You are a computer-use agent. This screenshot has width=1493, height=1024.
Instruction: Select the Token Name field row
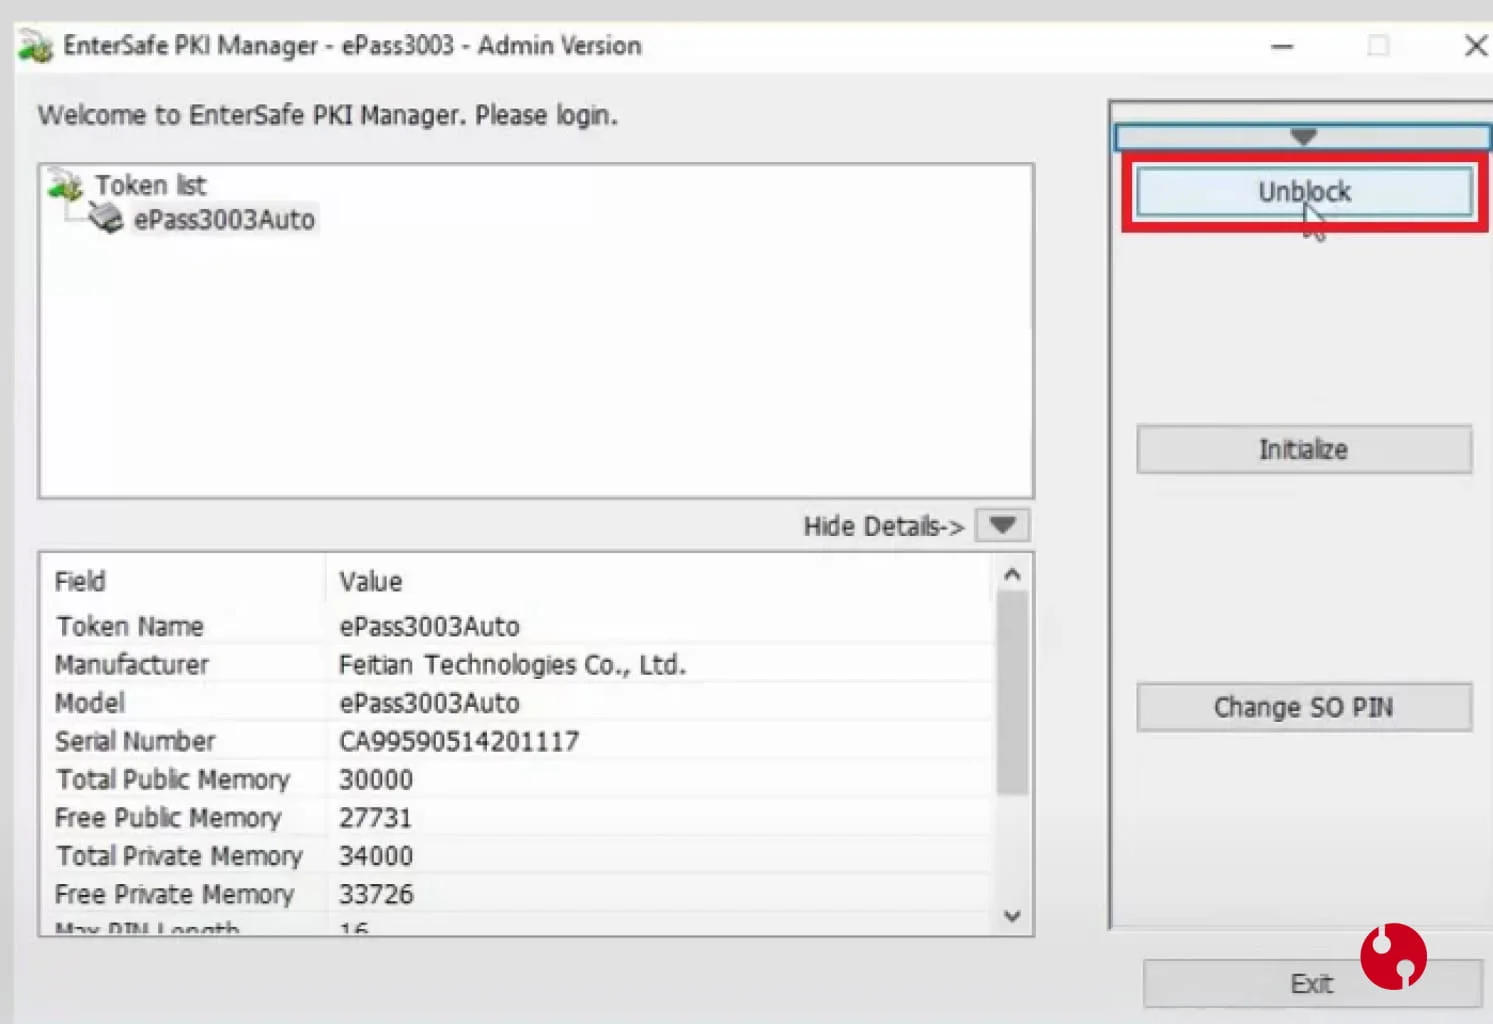(517, 626)
